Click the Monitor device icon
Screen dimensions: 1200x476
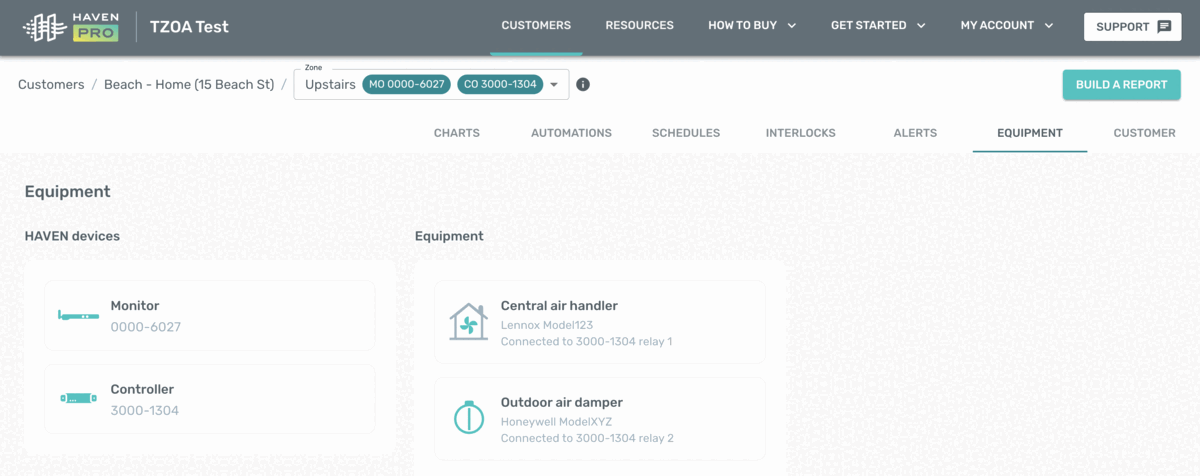[78, 316]
